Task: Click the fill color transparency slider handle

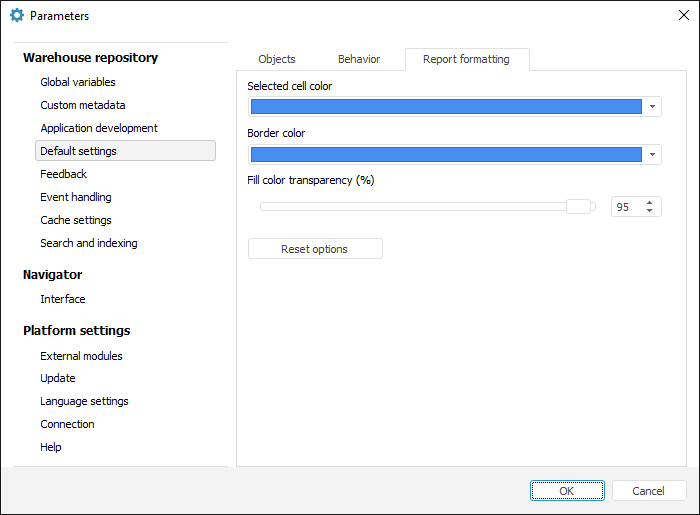Action: 577,207
